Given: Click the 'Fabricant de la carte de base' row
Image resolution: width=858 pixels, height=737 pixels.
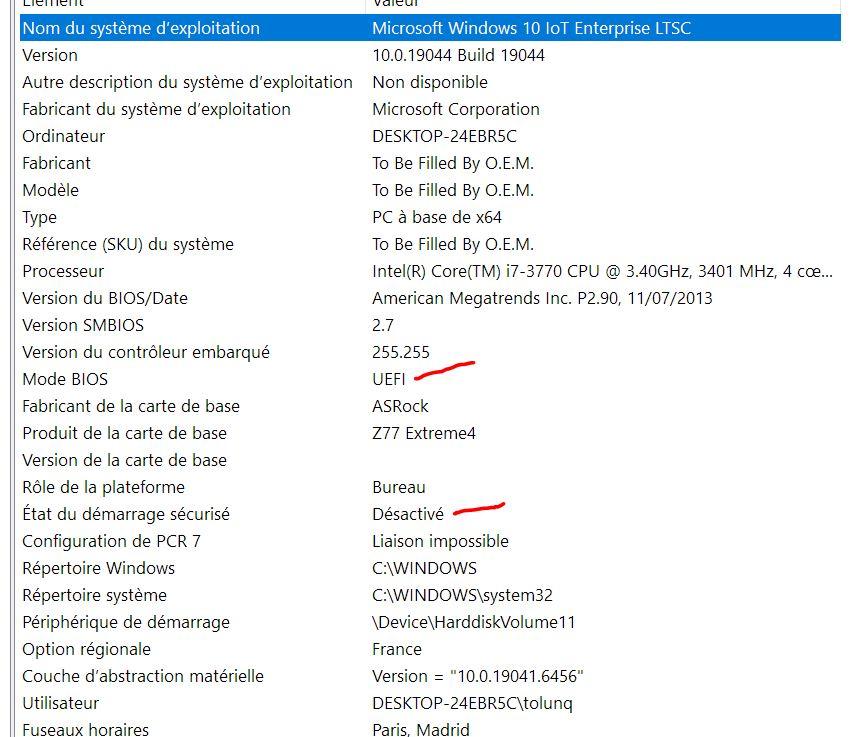Looking at the screenshot, I should click(131, 406).
